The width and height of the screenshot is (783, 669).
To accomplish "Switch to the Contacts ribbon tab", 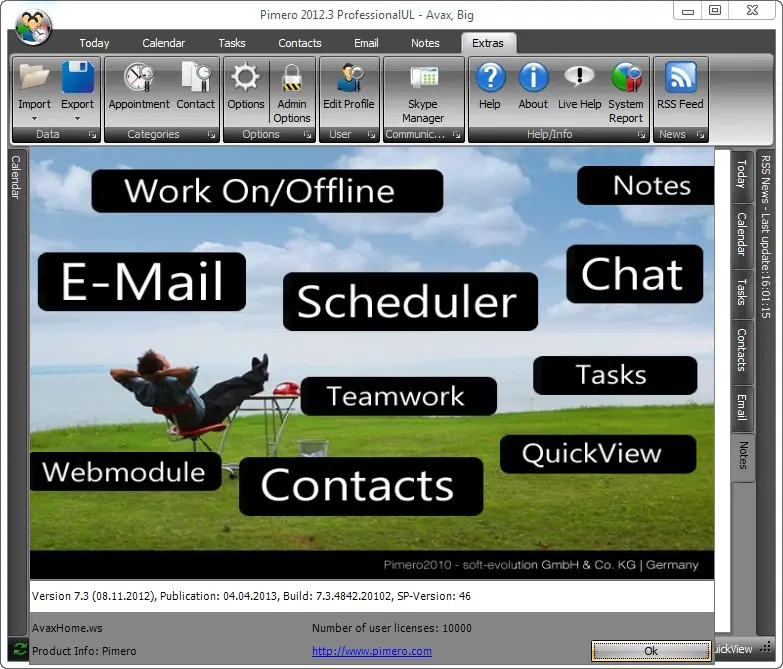I will tap(300, 43).
